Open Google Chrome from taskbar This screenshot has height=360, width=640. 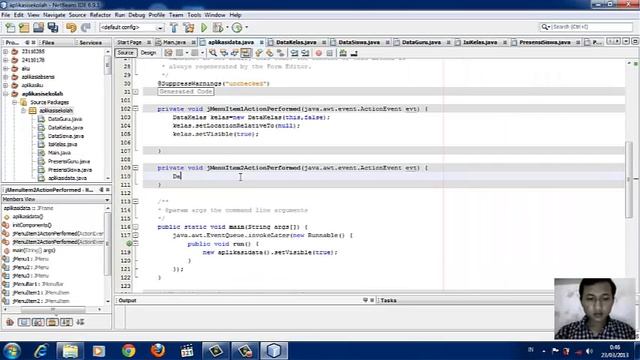129,351
